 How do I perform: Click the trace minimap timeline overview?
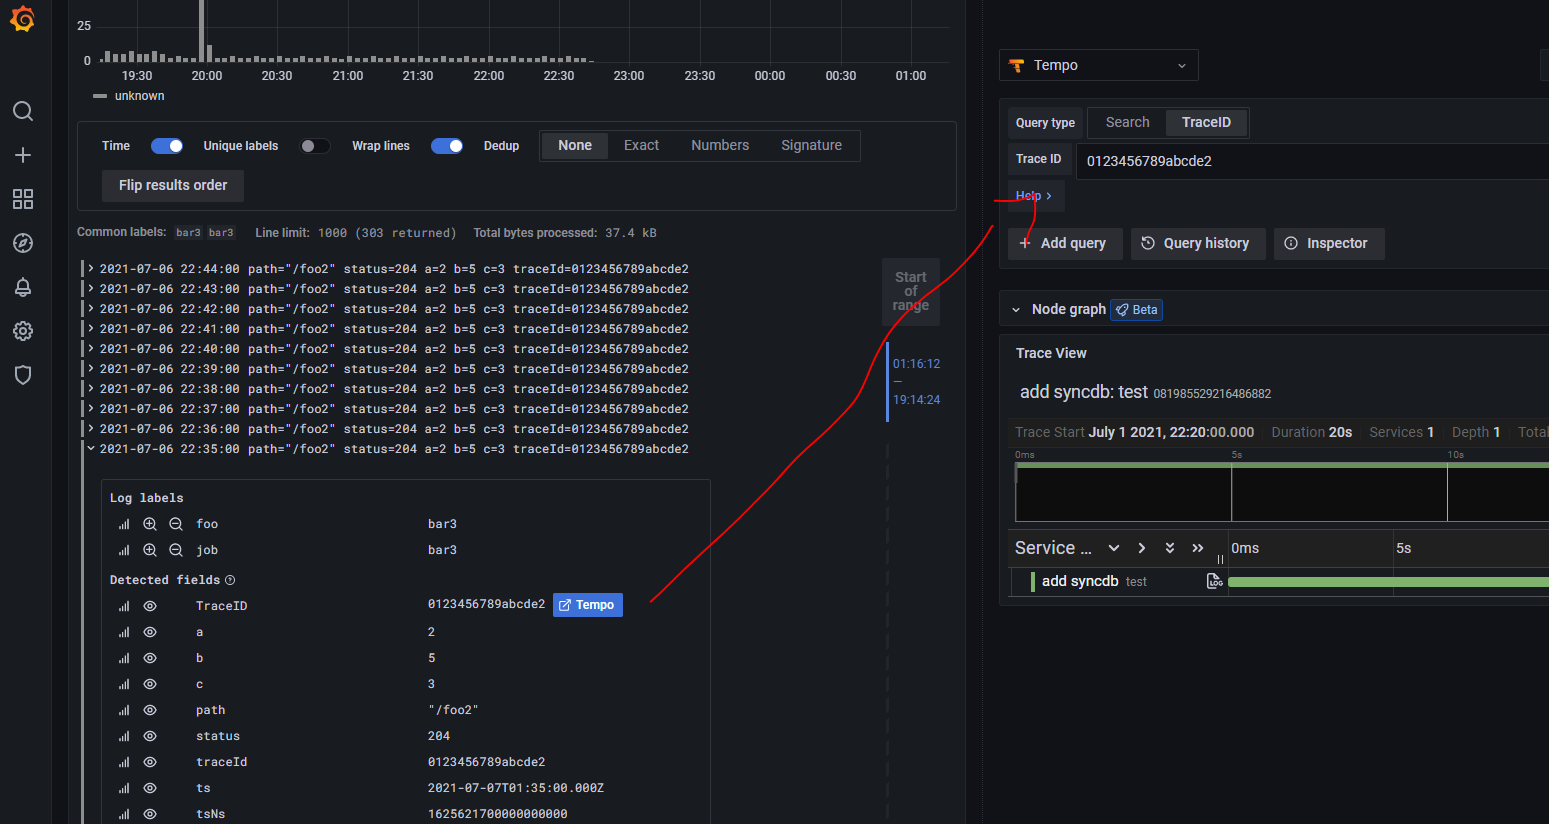point(1282,494)
